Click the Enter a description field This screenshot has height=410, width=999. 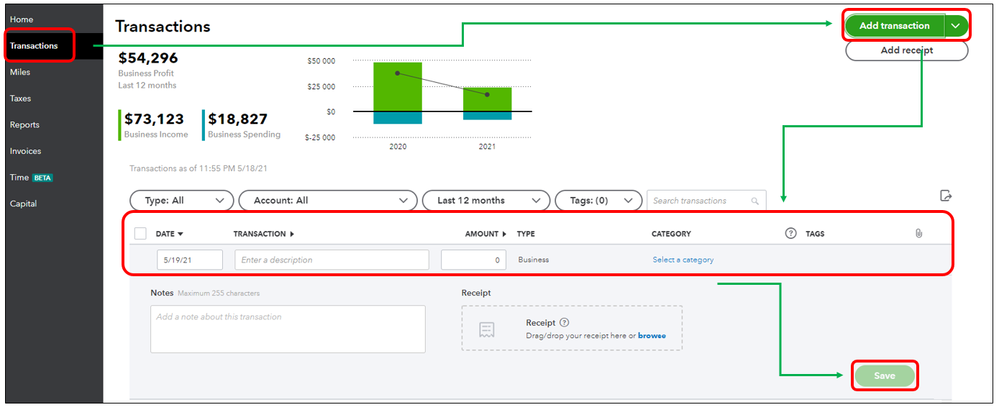[332, 260]
